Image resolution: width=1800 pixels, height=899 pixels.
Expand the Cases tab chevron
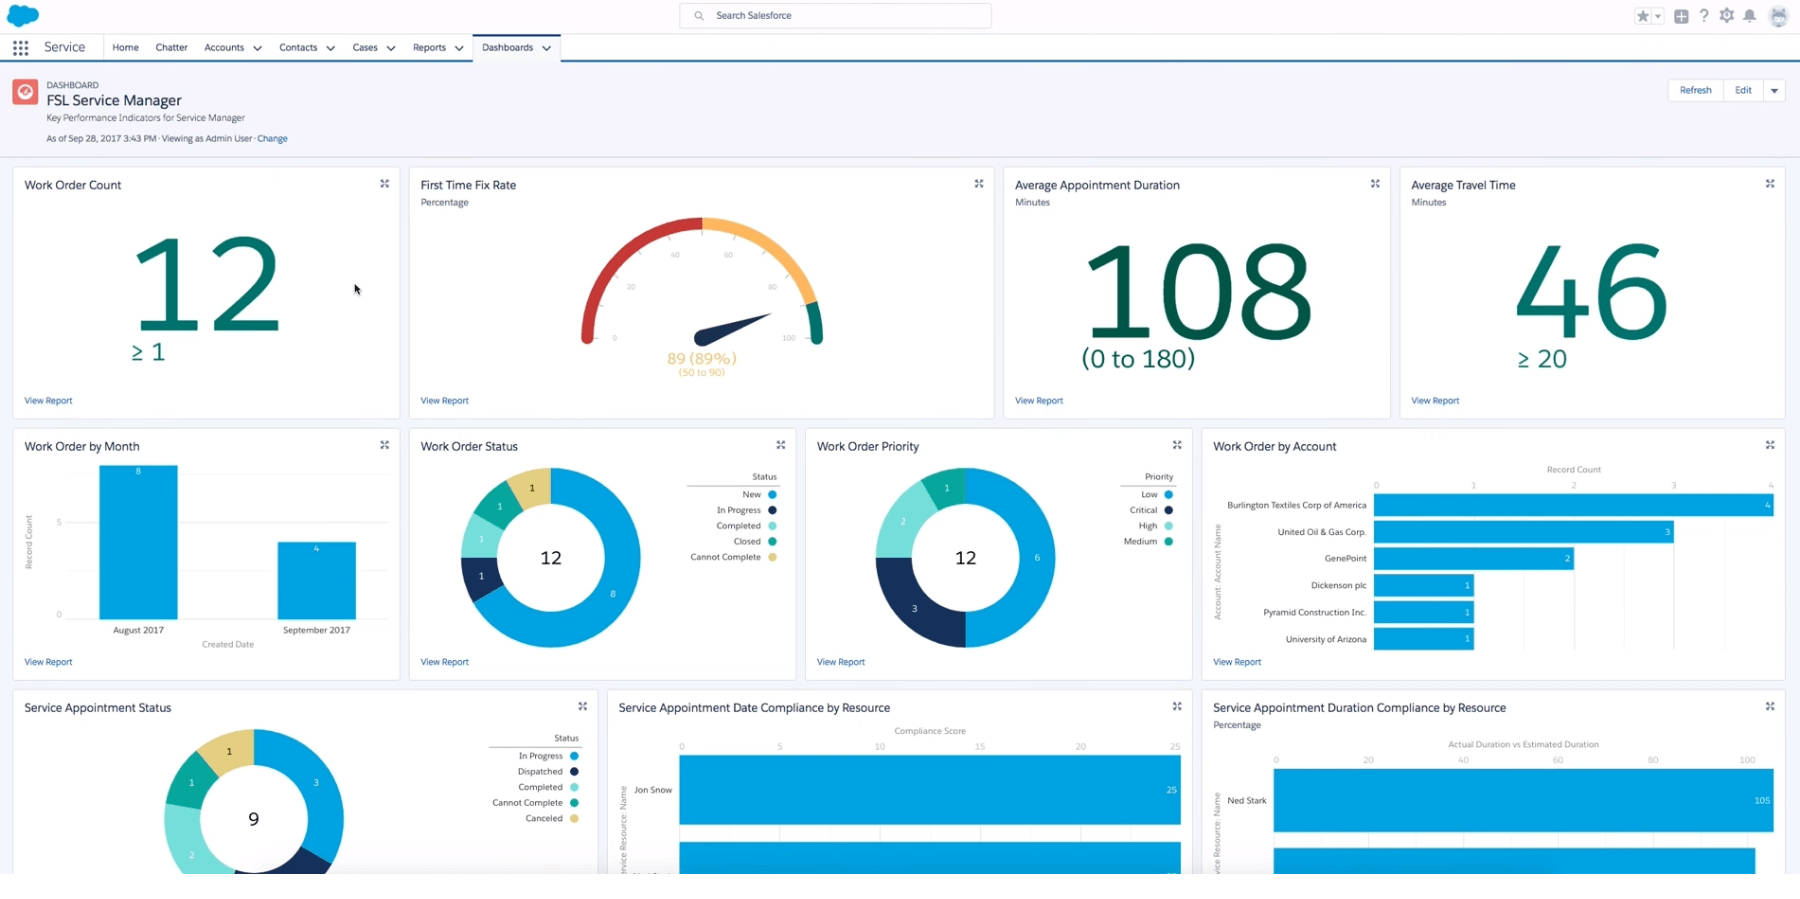391,48
